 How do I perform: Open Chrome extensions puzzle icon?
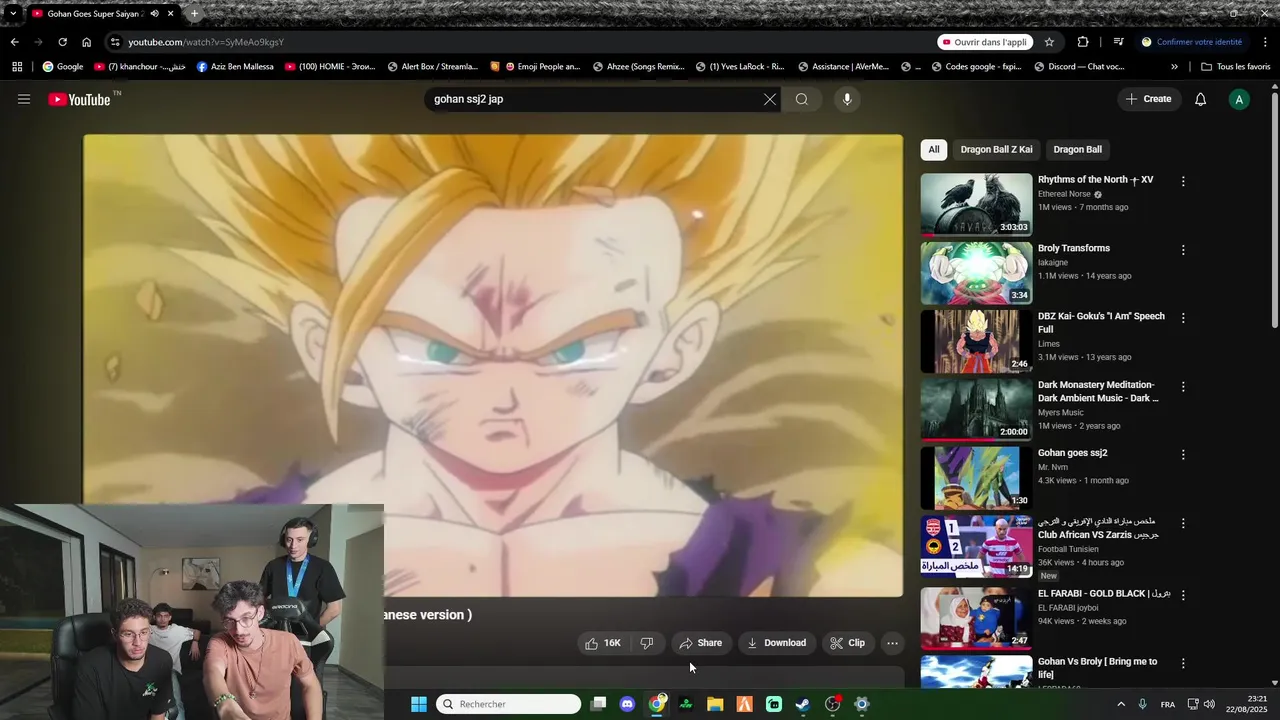(x=1083, y=42)
